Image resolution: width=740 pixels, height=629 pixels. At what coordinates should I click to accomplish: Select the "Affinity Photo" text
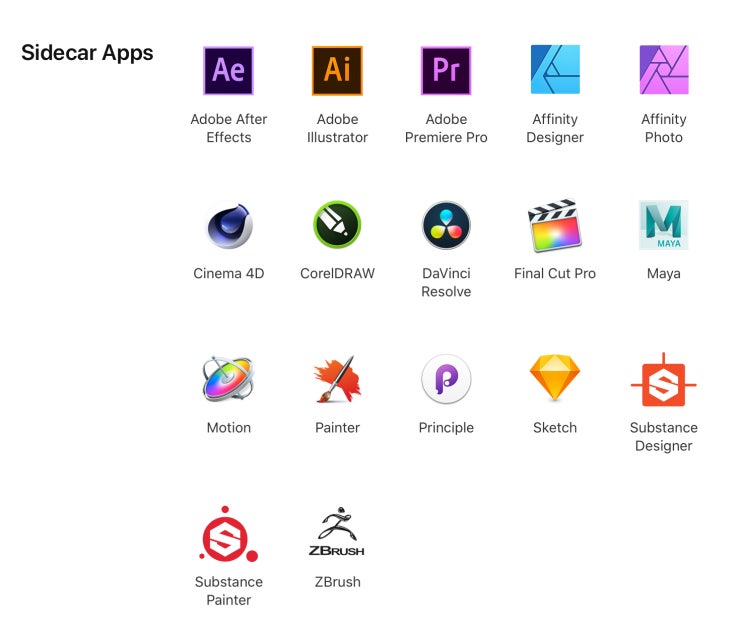[664, 128]
